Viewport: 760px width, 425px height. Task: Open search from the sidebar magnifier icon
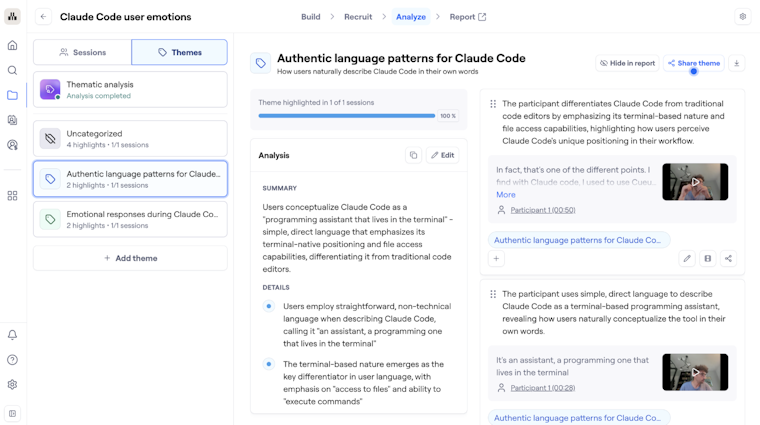click(13, 70)
